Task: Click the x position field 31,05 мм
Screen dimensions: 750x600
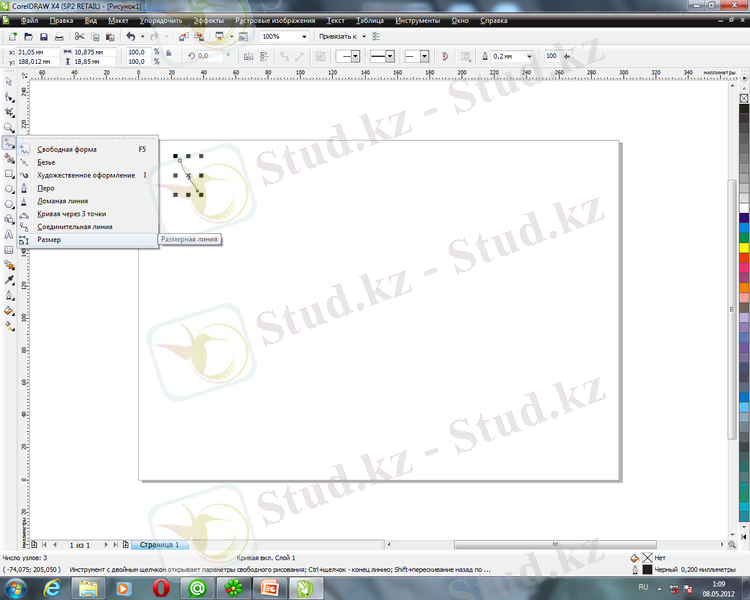Action: point(38,52)
